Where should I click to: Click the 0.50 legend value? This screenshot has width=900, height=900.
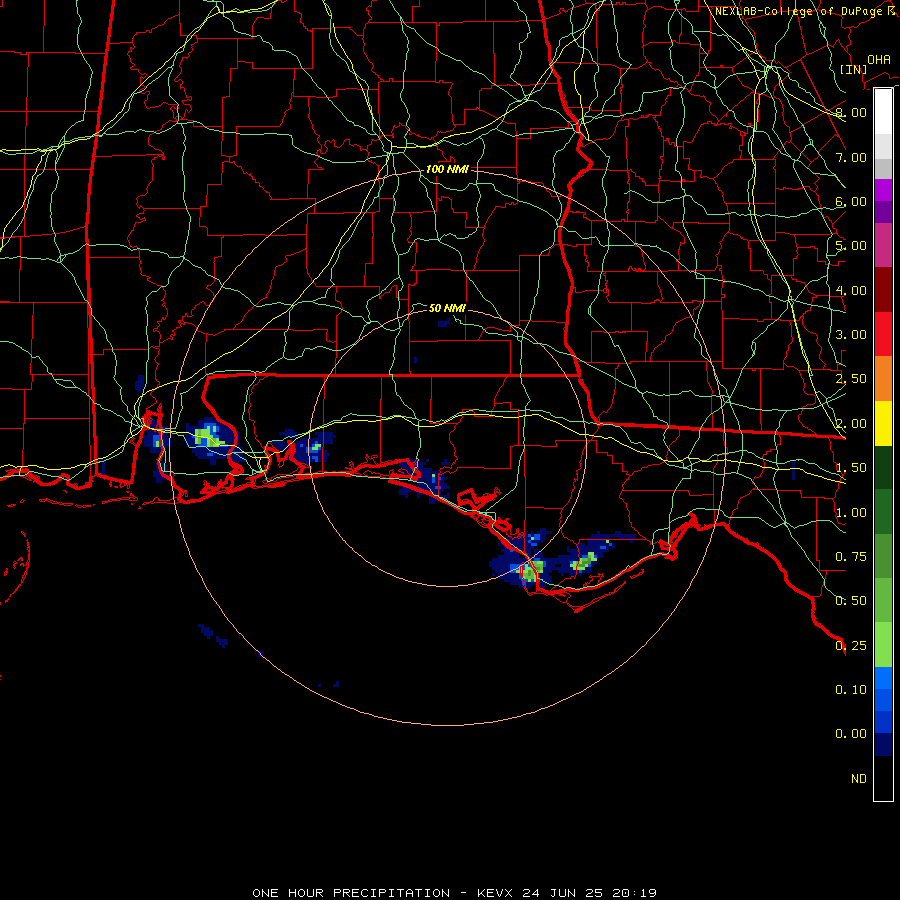click(851, 601)
